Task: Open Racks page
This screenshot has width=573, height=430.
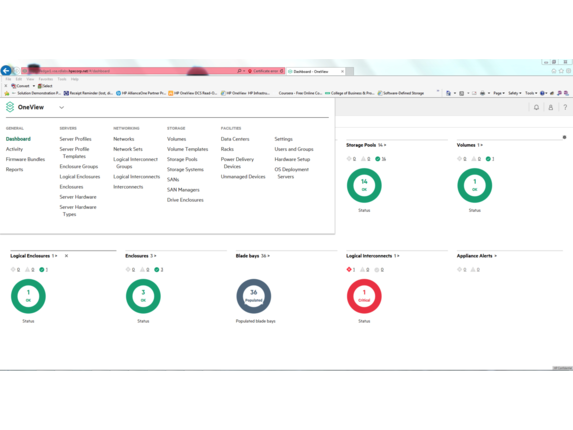Action: click(227, 149)
